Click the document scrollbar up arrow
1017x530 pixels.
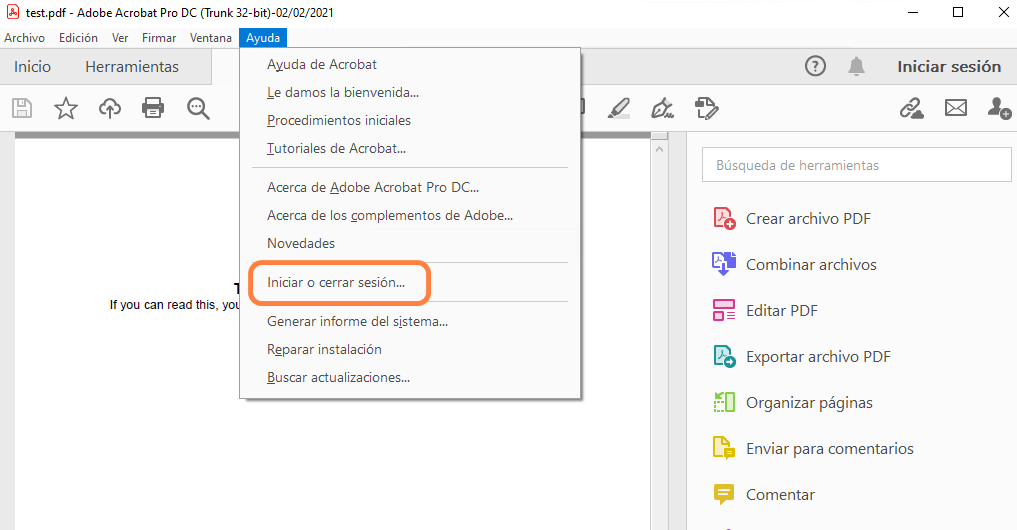pos(659,149)
